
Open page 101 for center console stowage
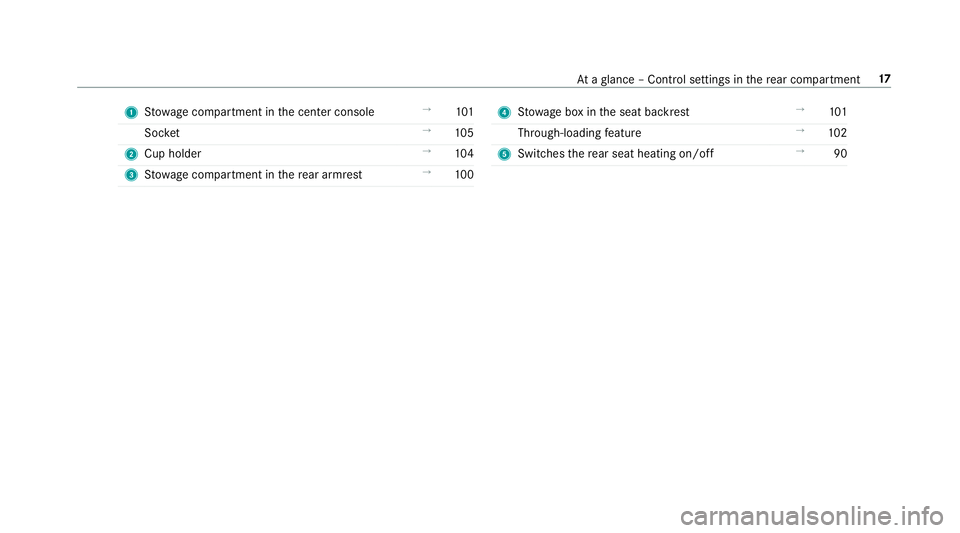click(x=465, y=112)
